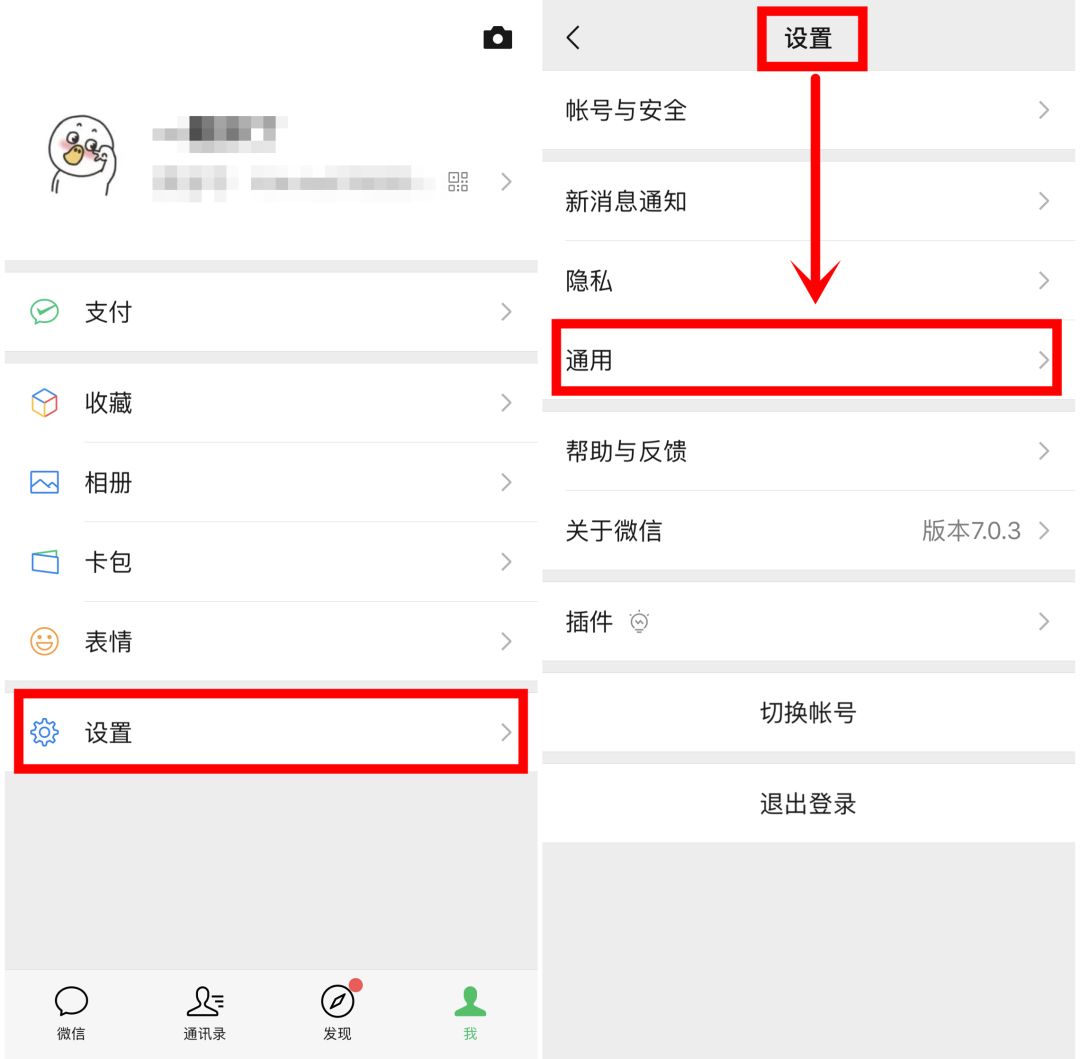Image resolution: width=1080 pixels, height=1059 pixels.
Task: Tap the camera icon at top
Action: coord(497,38)
